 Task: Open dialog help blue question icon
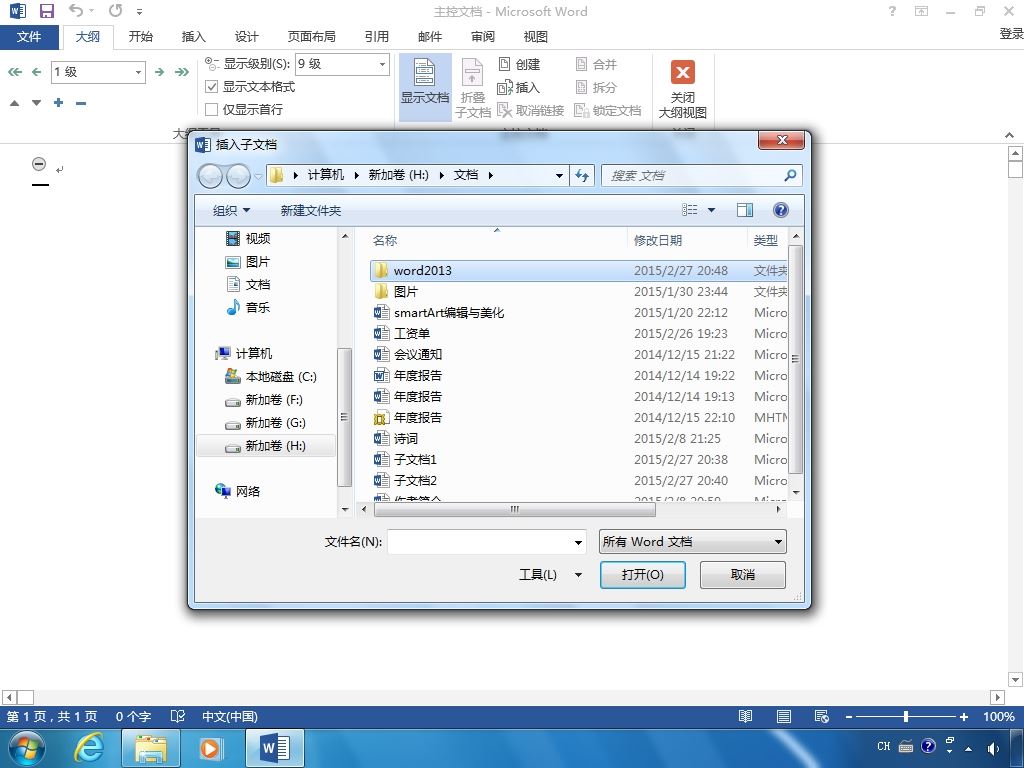pos(780,210)
